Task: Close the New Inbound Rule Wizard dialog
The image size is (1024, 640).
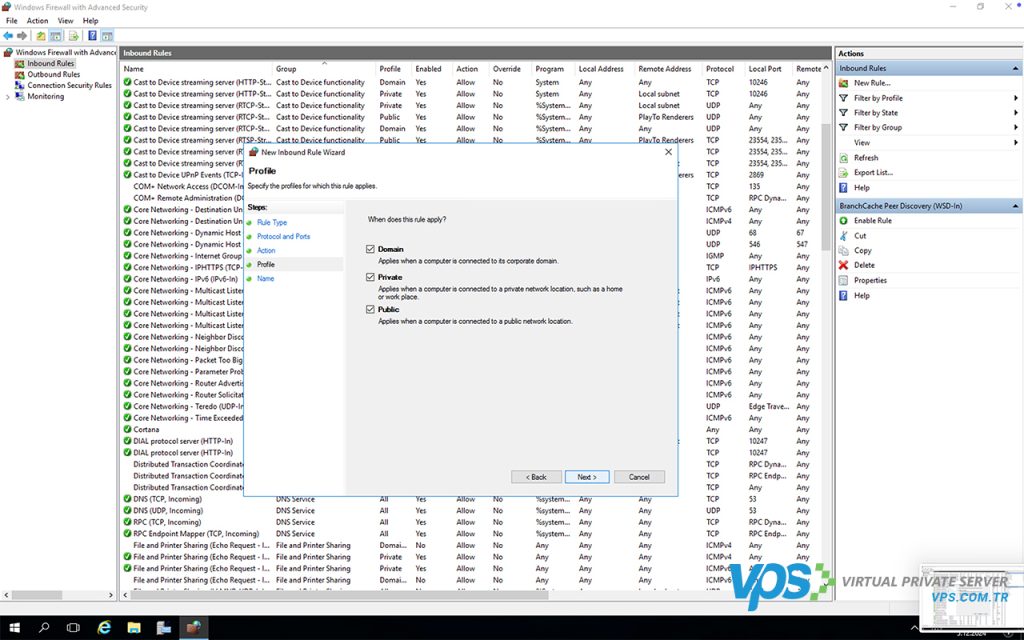Action: tap(668, 152)
